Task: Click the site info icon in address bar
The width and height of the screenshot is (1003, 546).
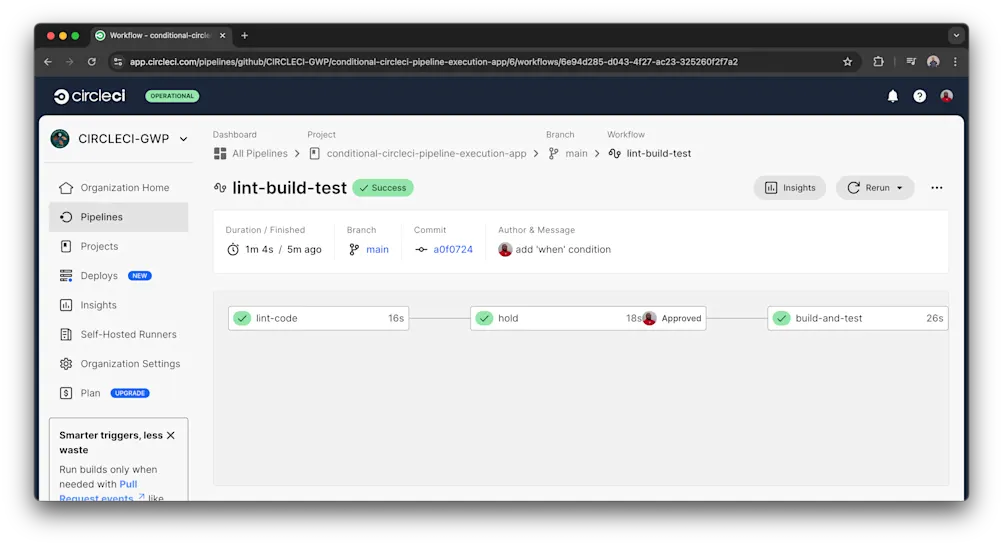Action: click(x=117, y=62)
